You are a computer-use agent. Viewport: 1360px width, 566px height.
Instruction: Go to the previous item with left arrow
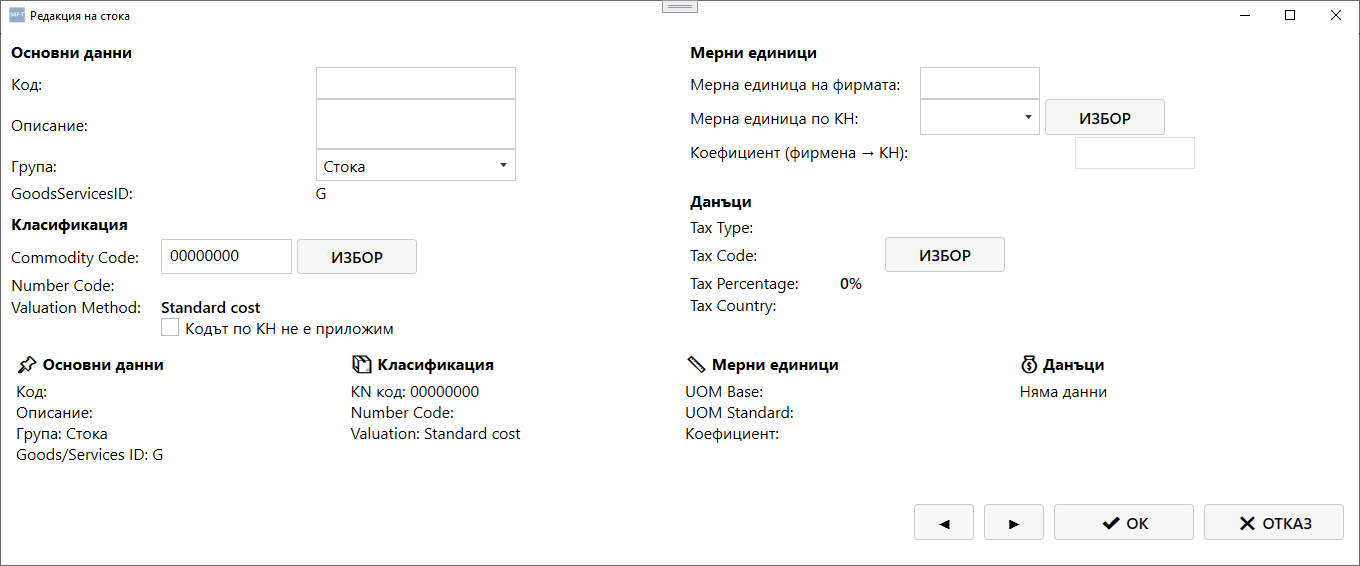click(x=943, y=522)
